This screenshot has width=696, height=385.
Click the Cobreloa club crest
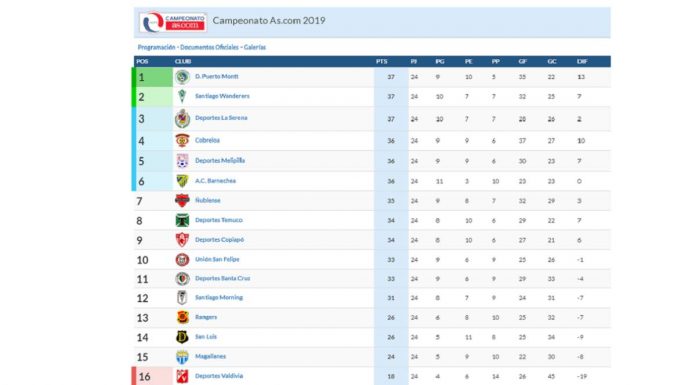[182, 140]
